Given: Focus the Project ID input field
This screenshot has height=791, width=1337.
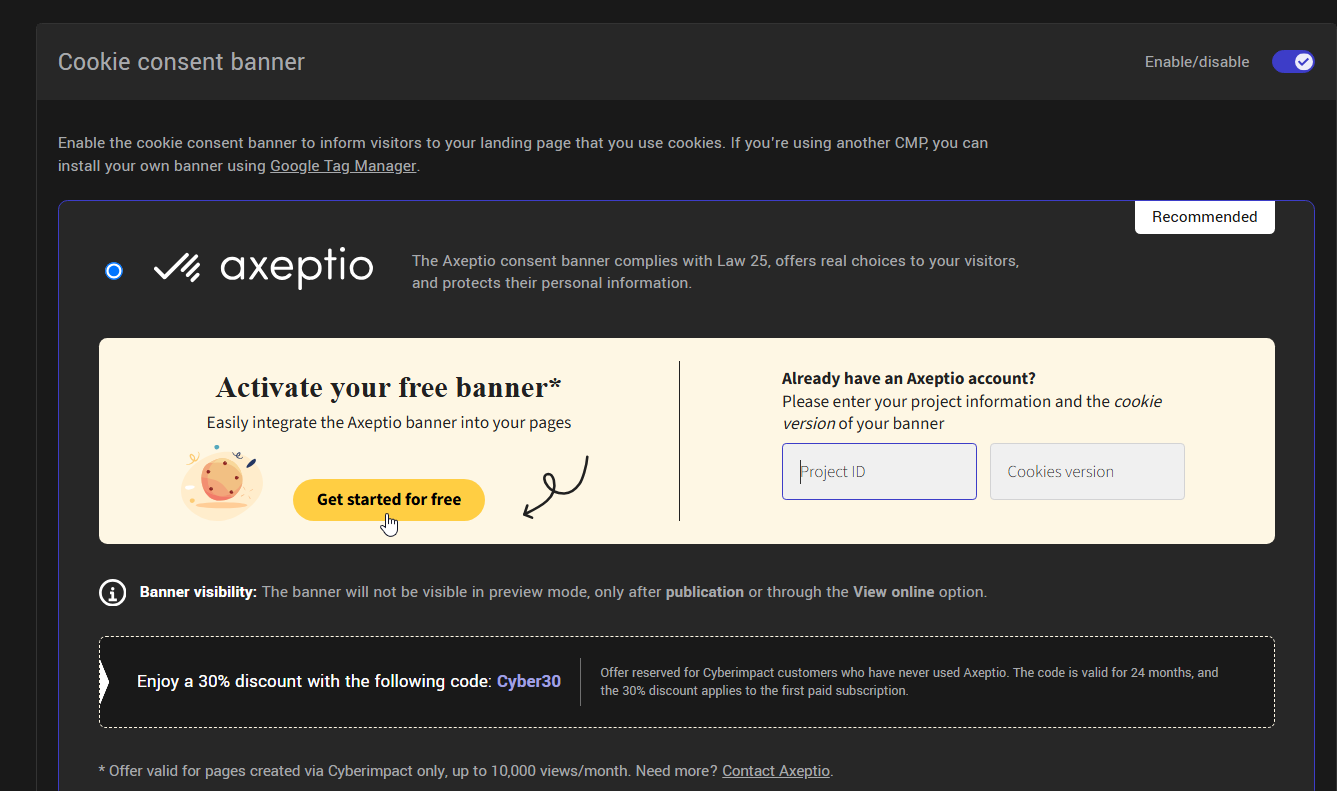Looking at the screenshot, I should (879, 472).
